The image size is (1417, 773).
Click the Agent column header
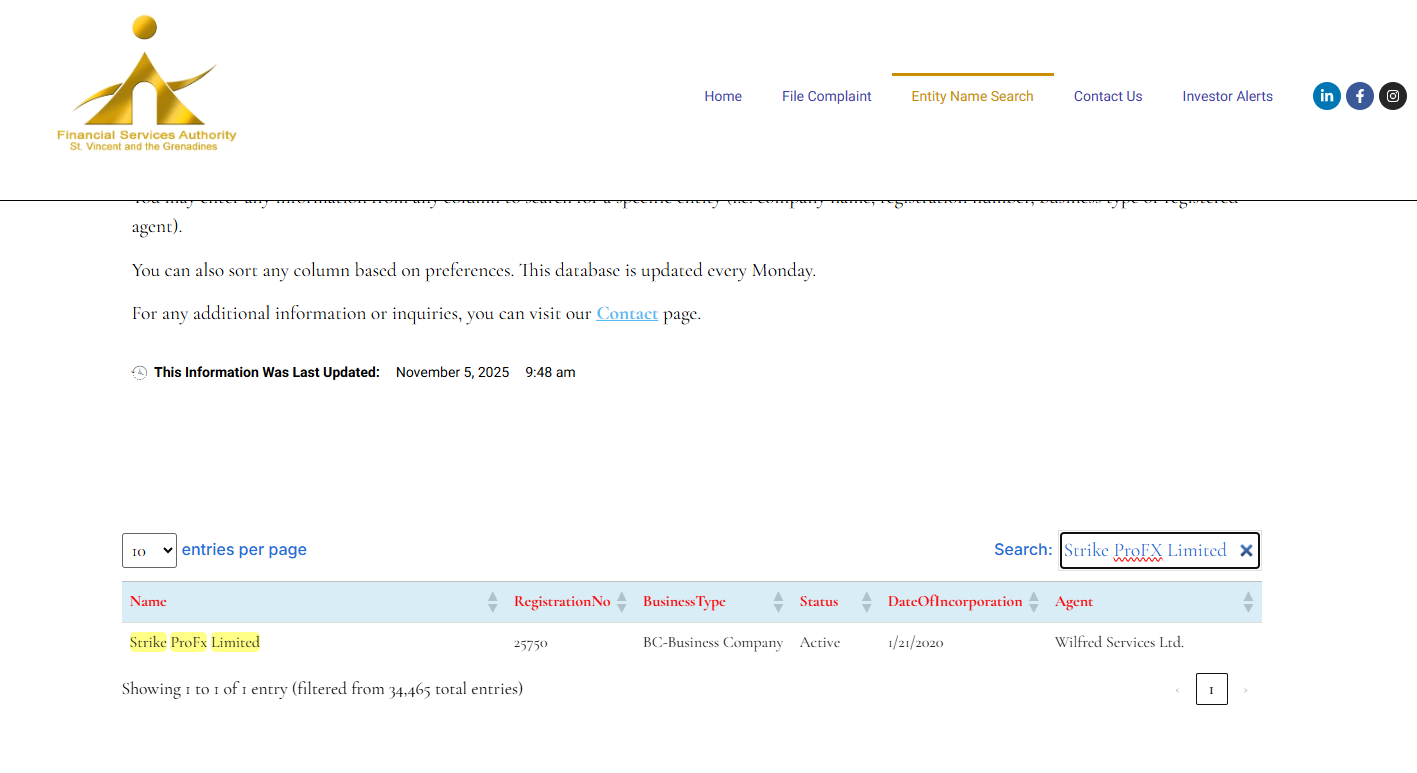[x=1154, y=602]
